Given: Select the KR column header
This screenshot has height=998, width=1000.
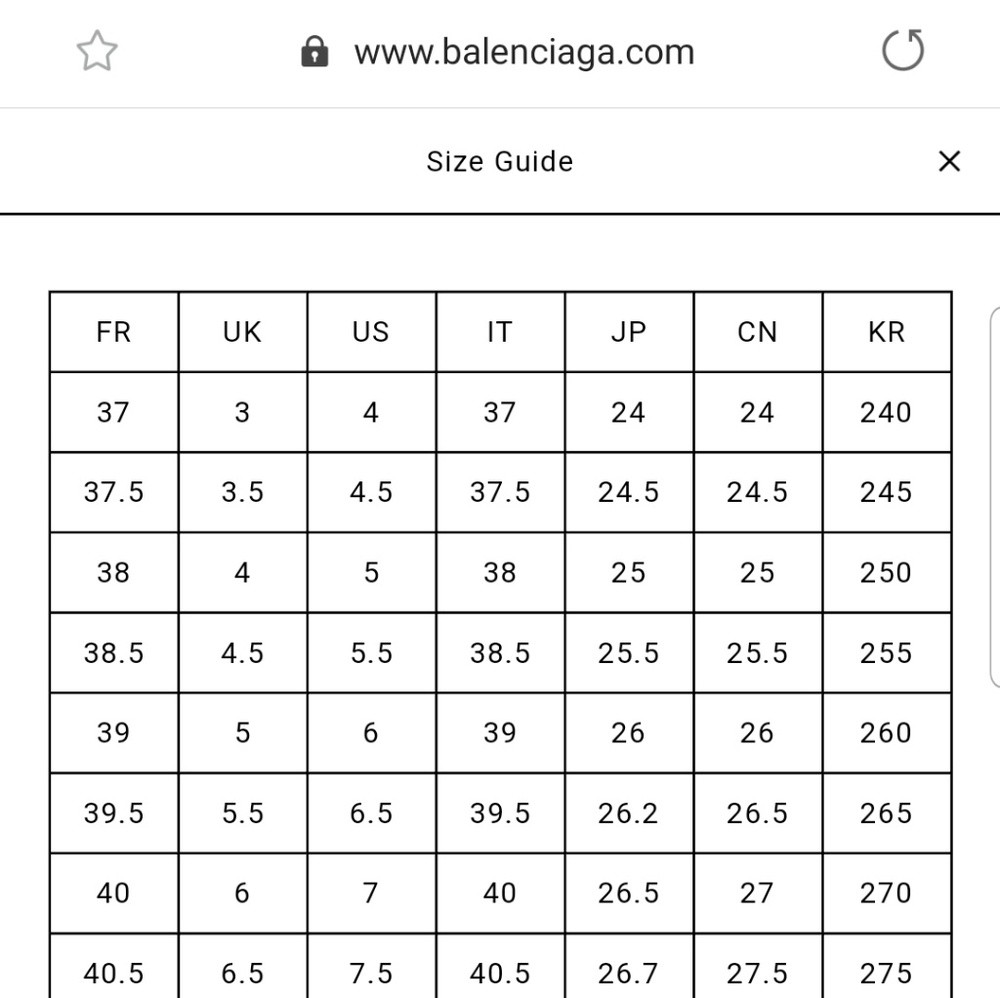Looking at the screenshot, I should [886, 332].
